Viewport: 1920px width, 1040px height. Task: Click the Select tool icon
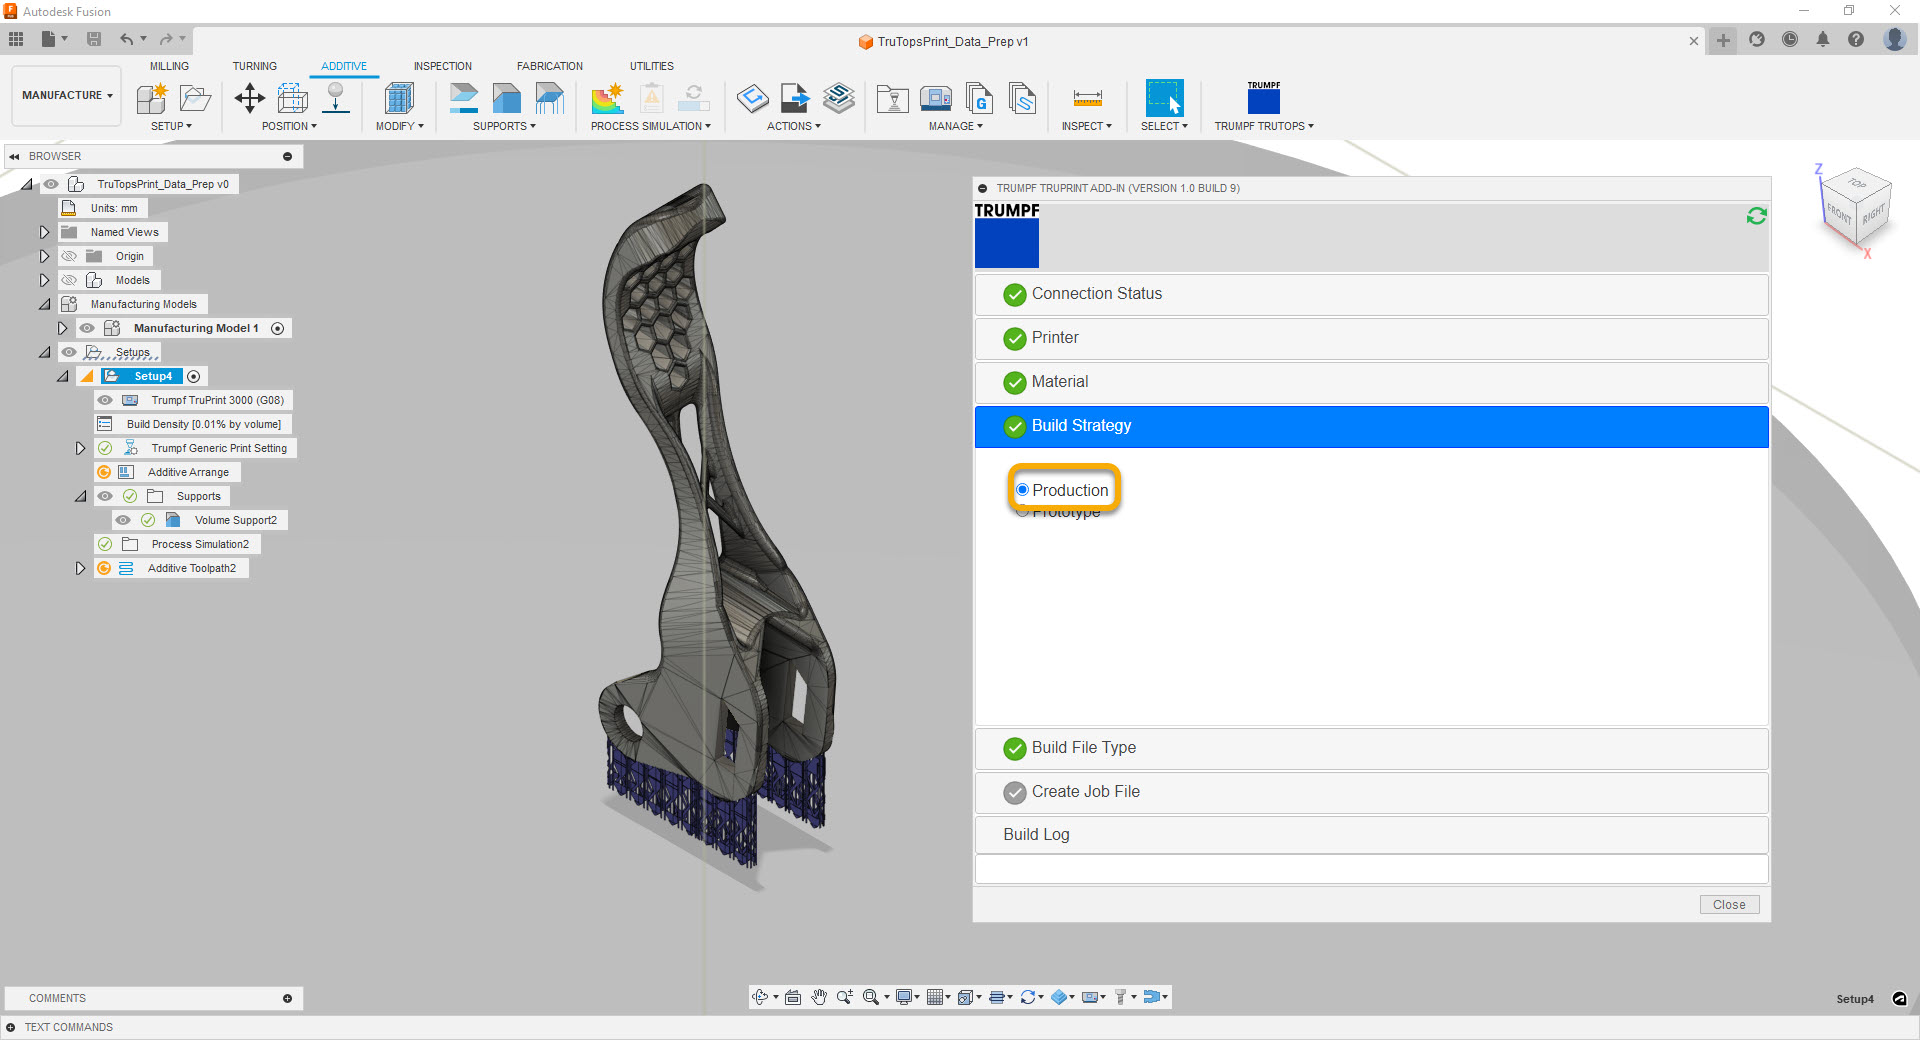point(1164,98)
